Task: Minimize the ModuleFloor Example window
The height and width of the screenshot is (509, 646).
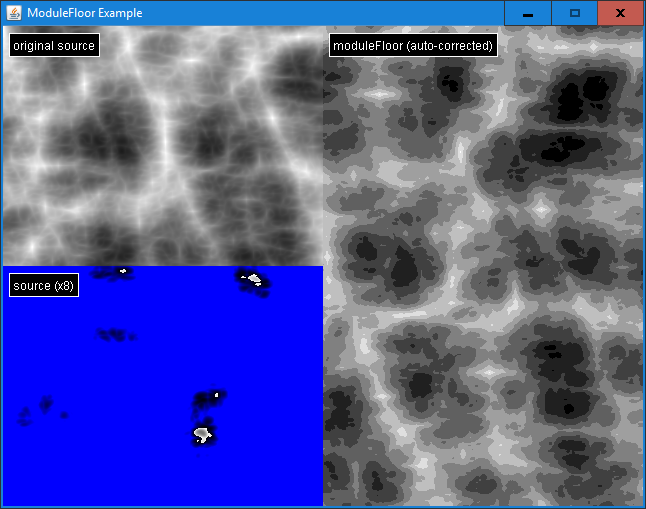Action: coord(527,13)
